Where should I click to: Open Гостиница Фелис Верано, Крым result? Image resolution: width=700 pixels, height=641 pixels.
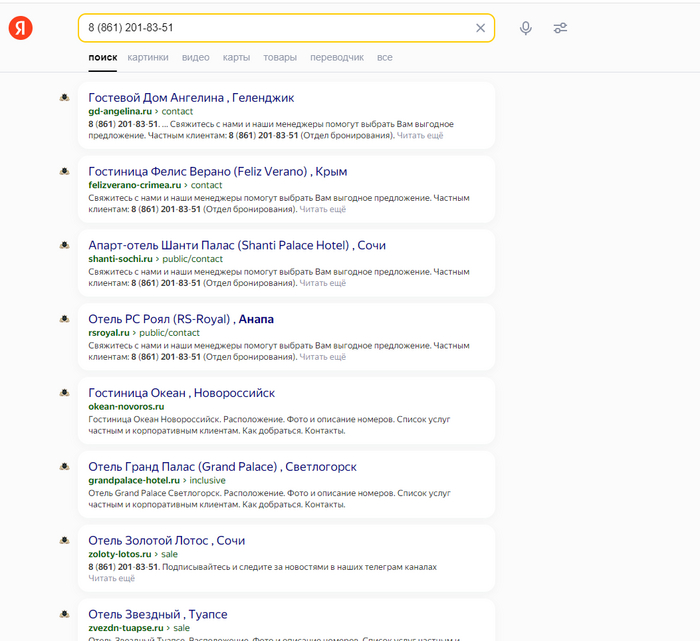coord(218,171)
